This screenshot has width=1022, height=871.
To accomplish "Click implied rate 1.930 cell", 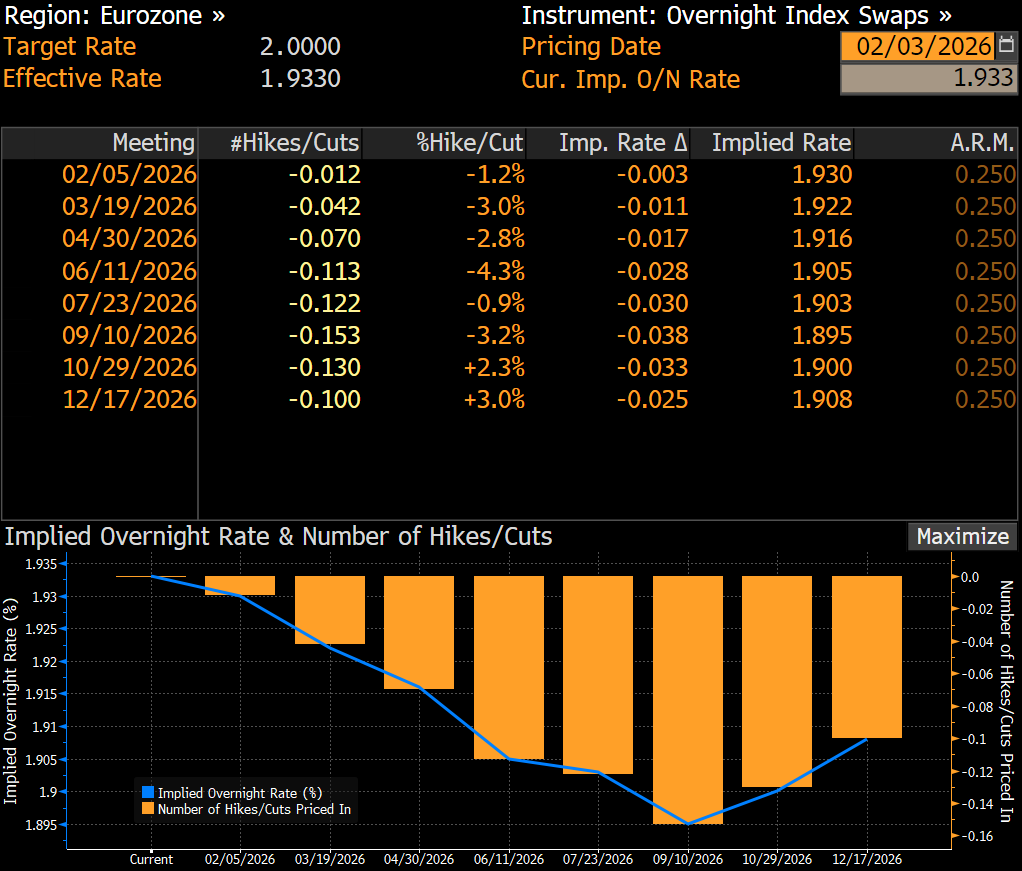I will pos(822,175).
